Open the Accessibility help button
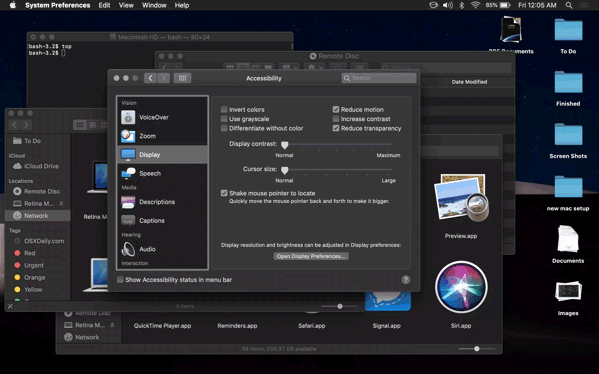The image size is (599, 374). [406, 280]
